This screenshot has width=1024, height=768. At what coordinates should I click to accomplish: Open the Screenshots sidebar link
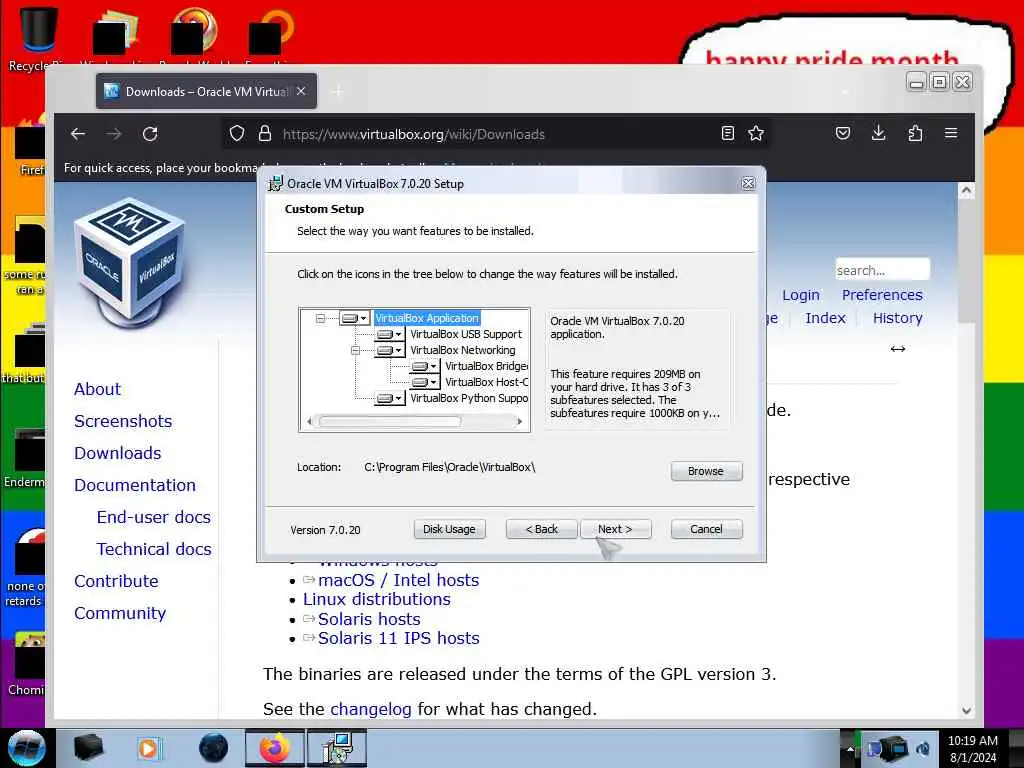point(123,421)
